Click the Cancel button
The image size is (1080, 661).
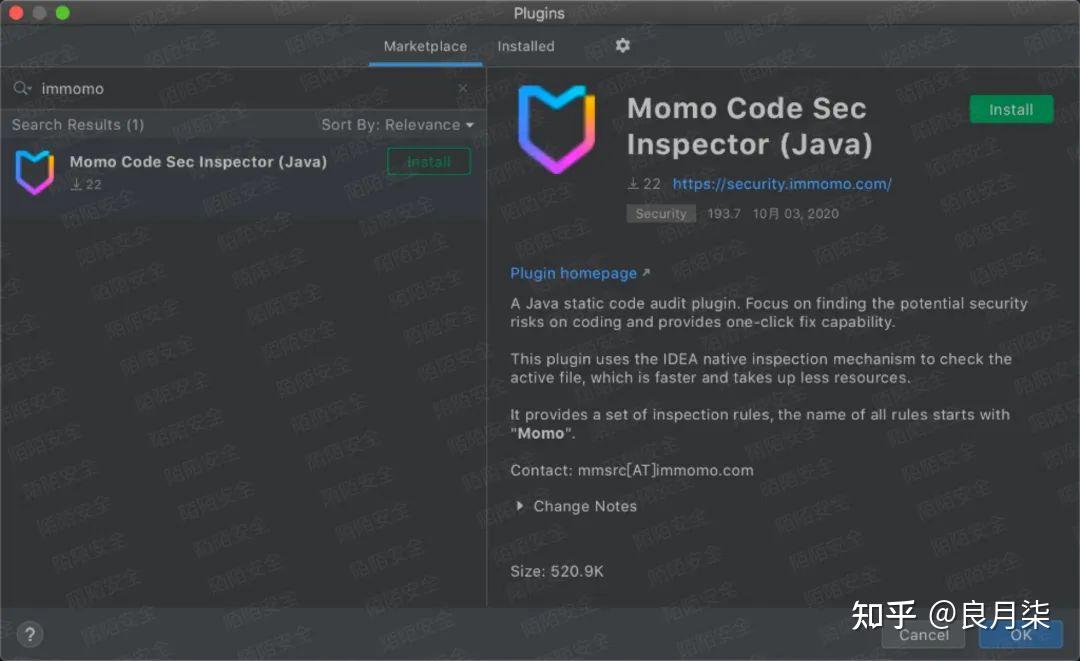[x=924, y=635]
